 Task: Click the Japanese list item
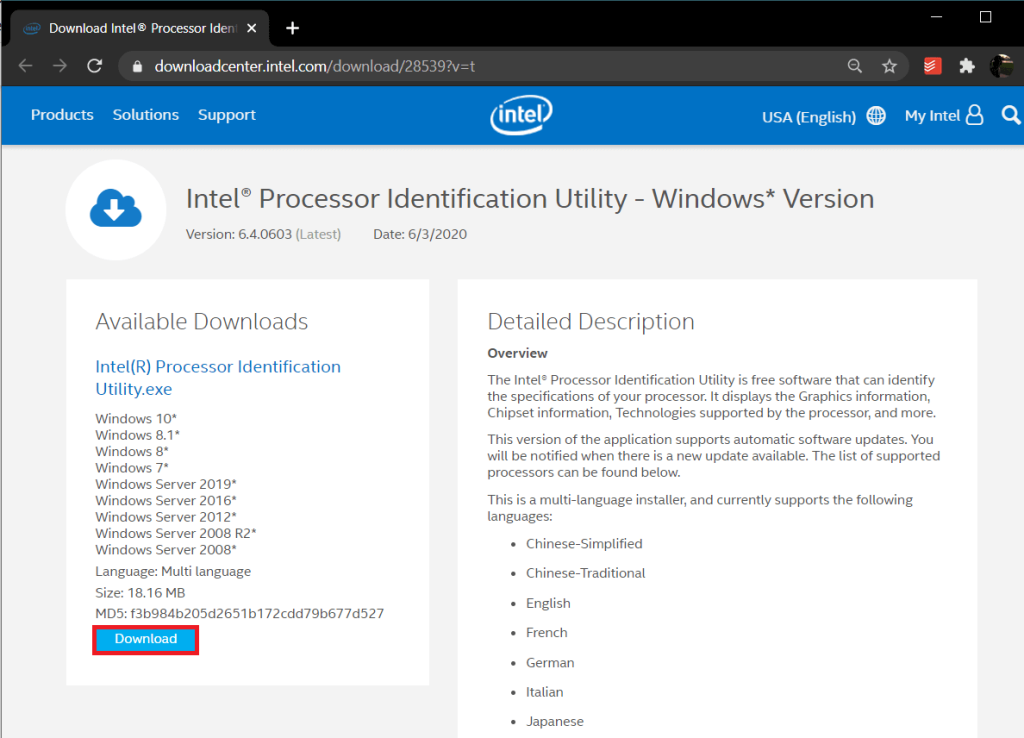[554, 722]
